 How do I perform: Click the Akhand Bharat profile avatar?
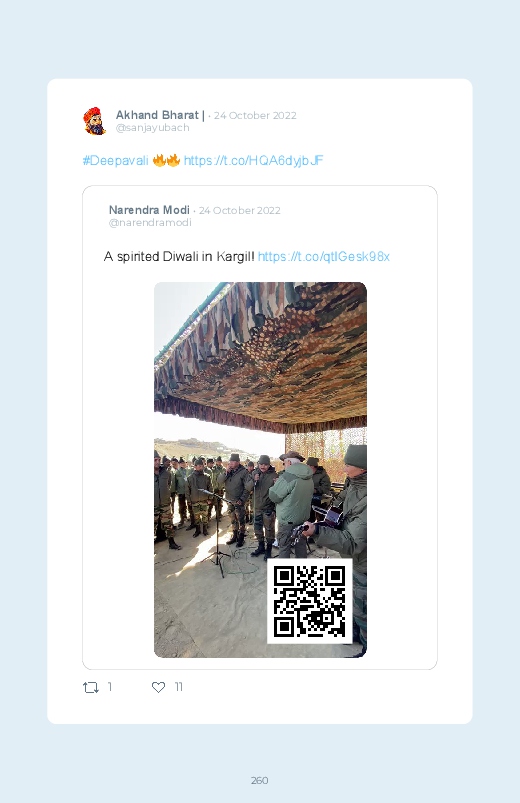point(94,121)
